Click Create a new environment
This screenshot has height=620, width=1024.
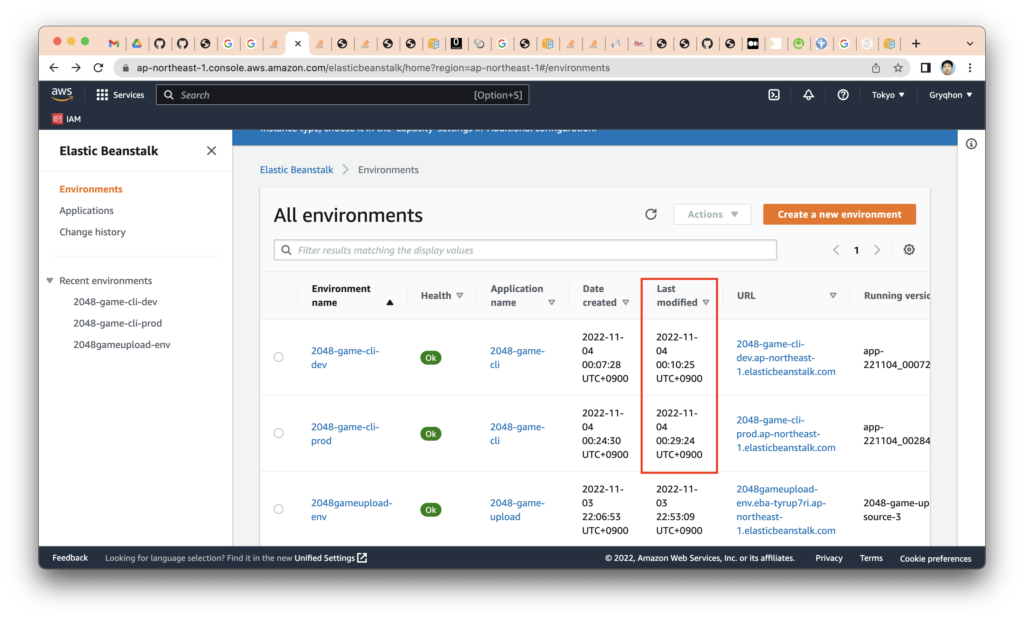tap(839, 214)
